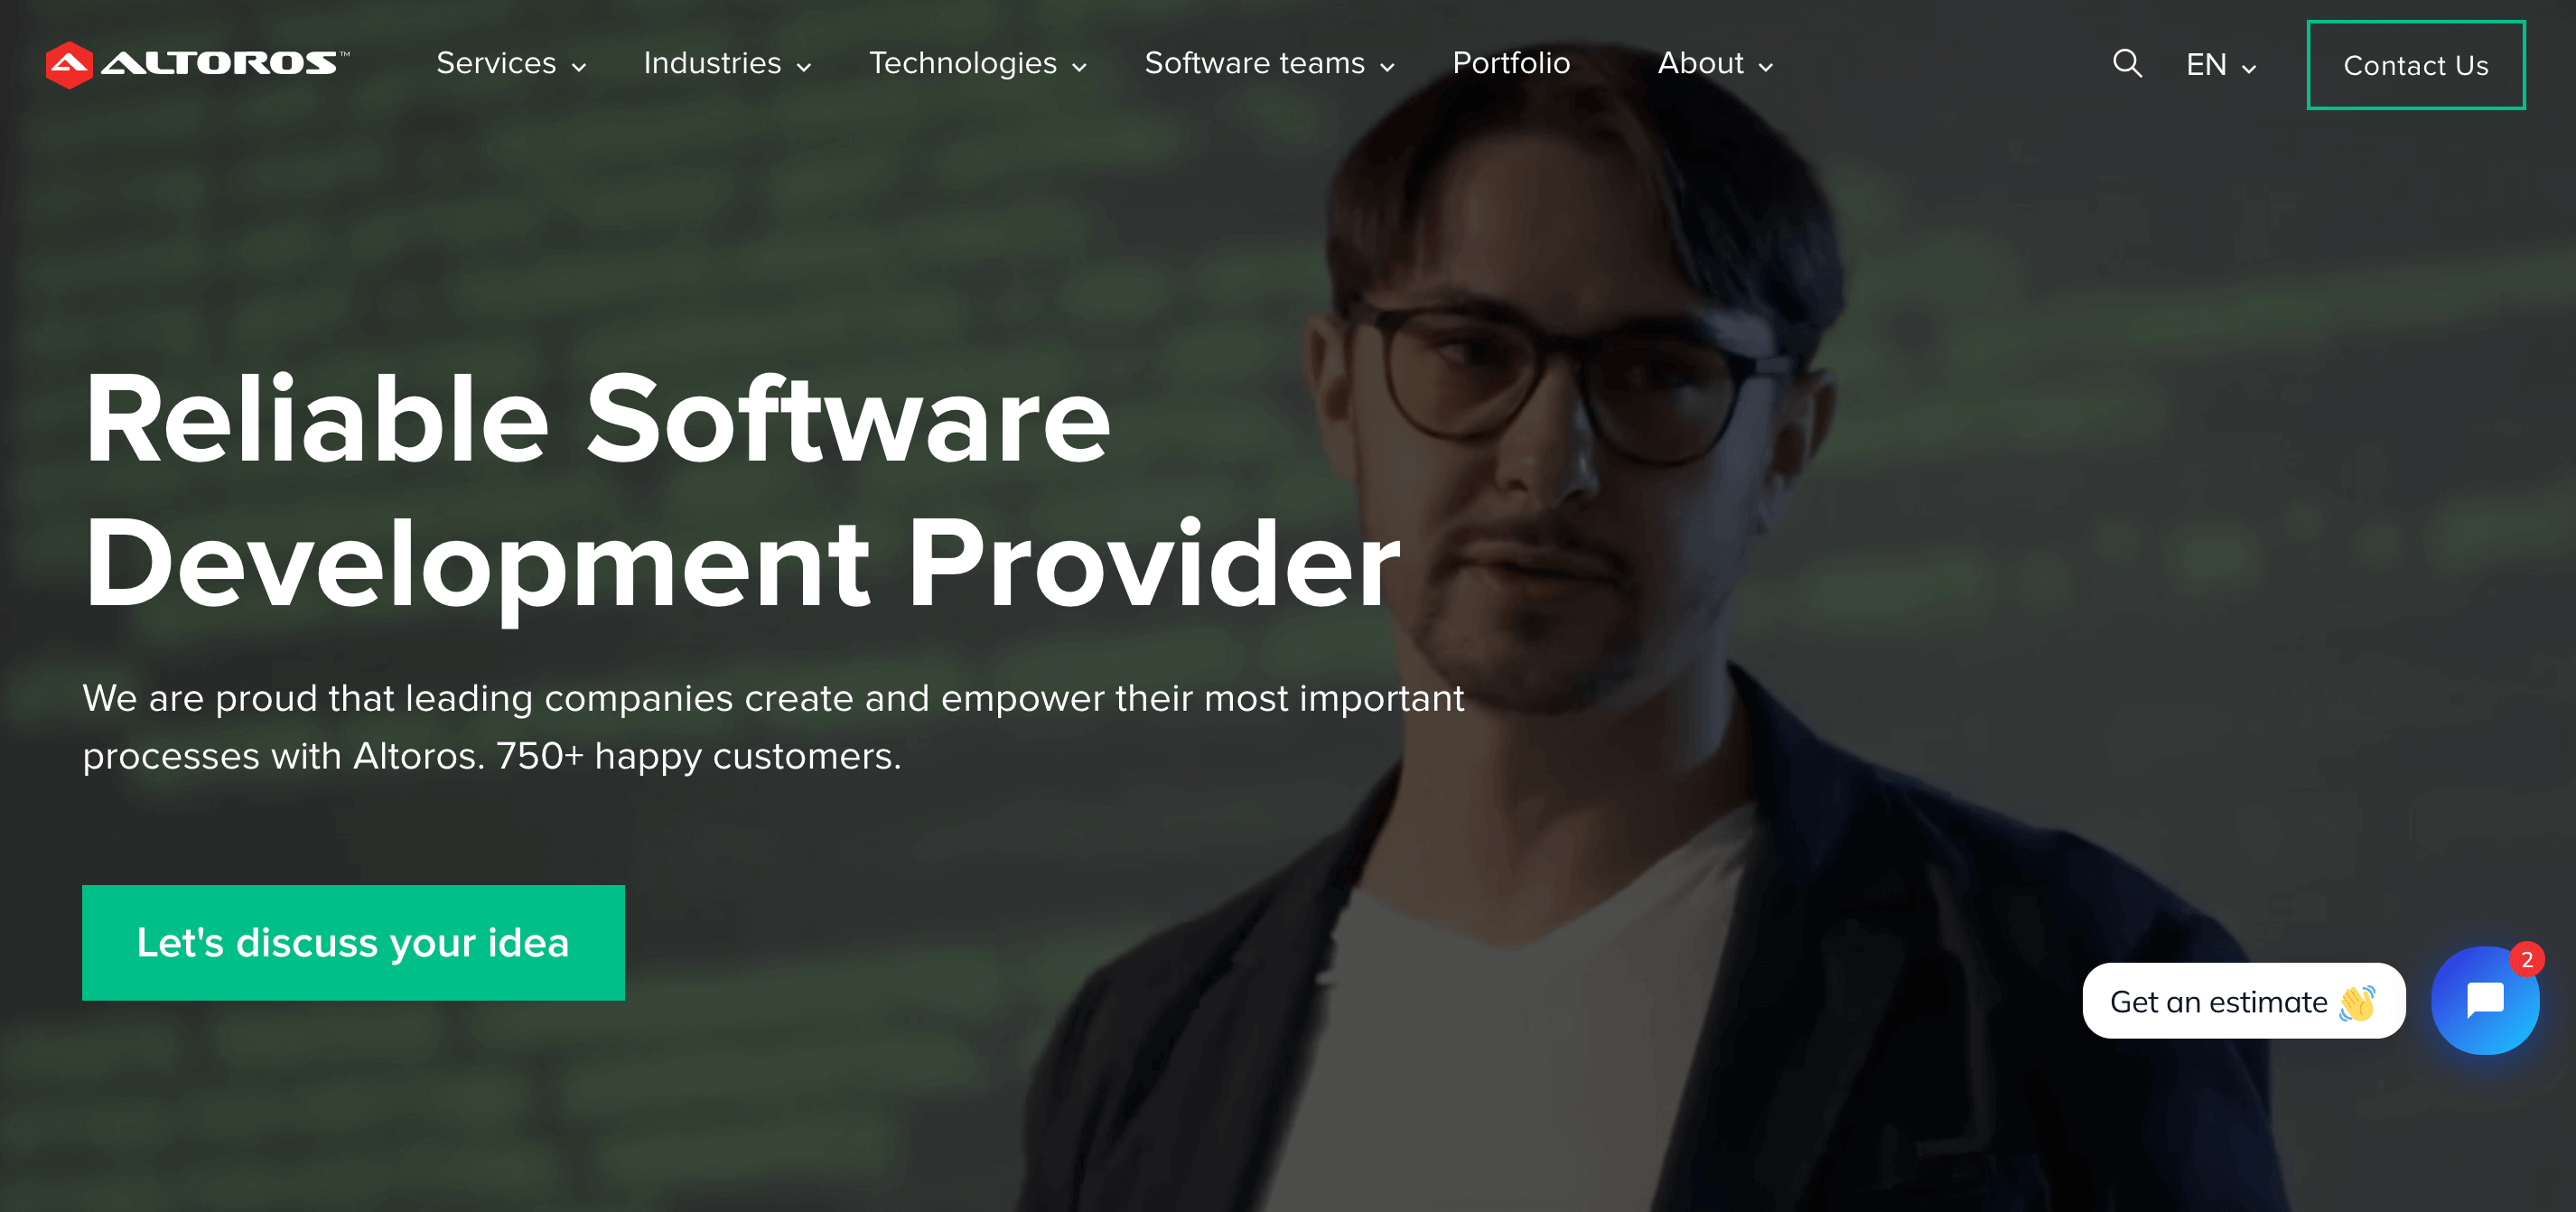Open the search magnifier icon
This screenshot has height=1212, width=2576.
click(2127, 64)
